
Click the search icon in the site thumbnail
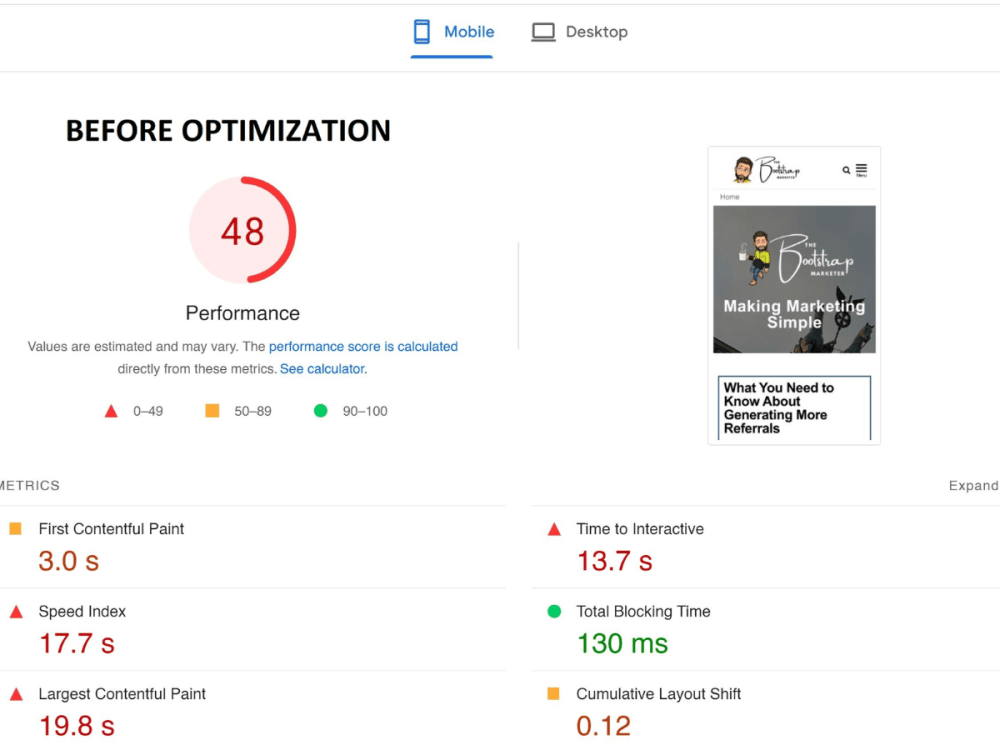click(x=846, y=170)
